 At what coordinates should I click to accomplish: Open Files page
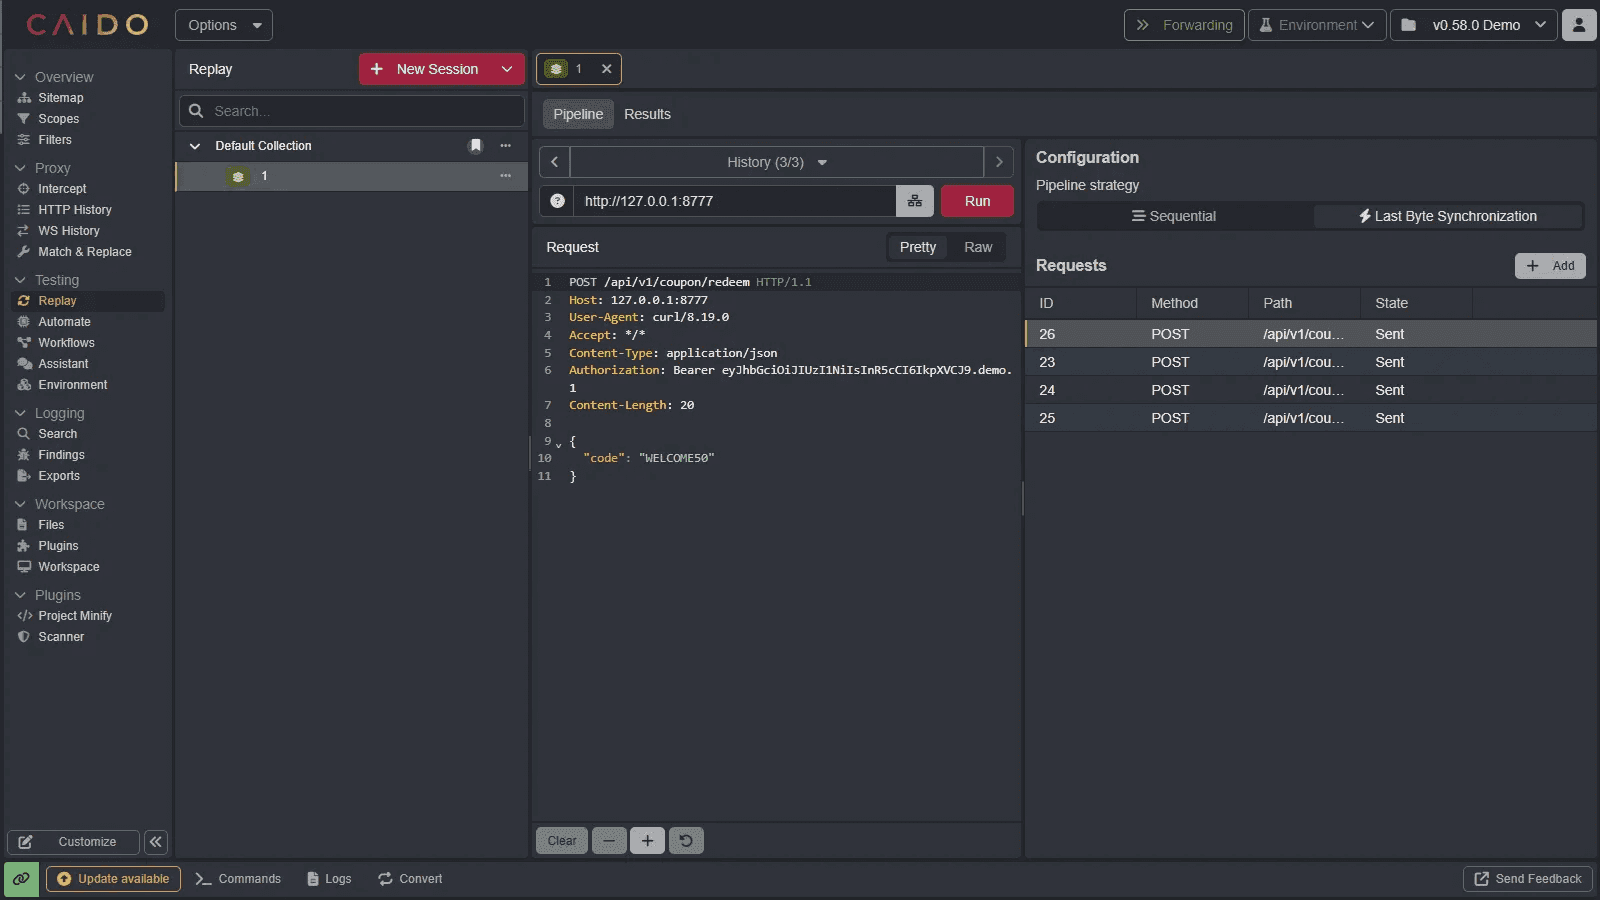point(51,525)
